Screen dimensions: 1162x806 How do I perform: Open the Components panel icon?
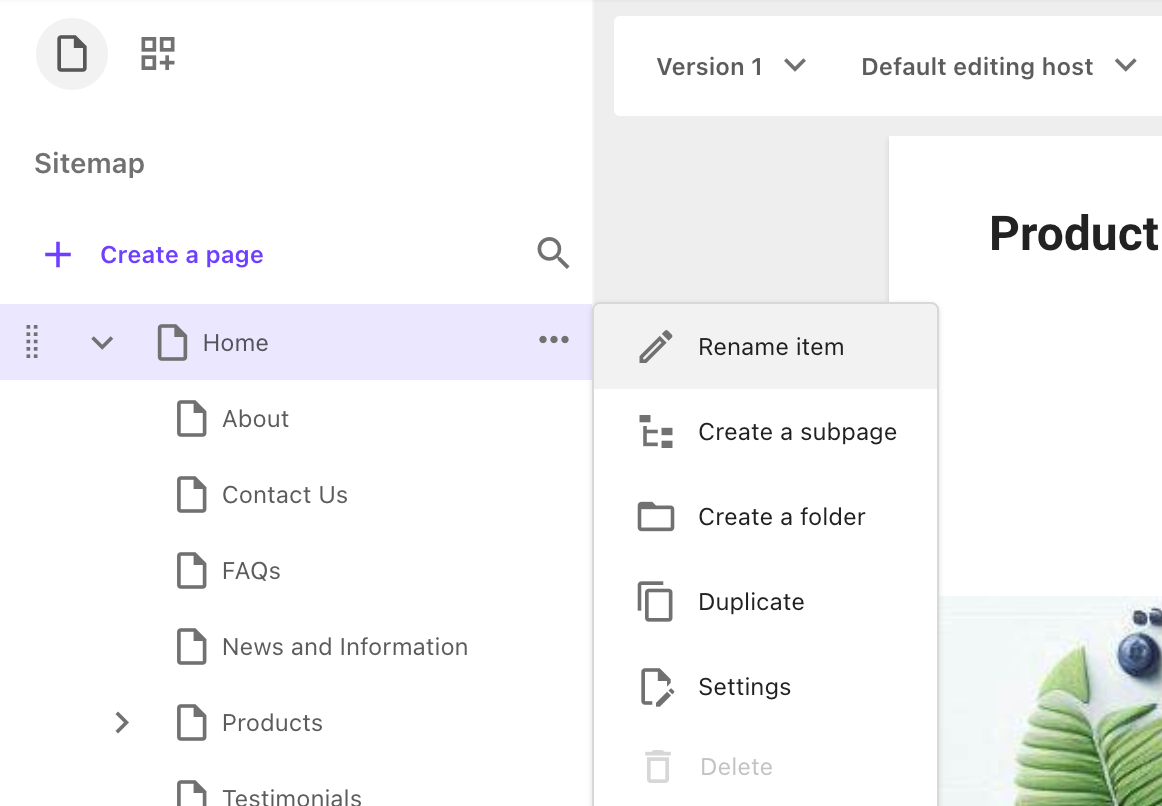[158, 54]
